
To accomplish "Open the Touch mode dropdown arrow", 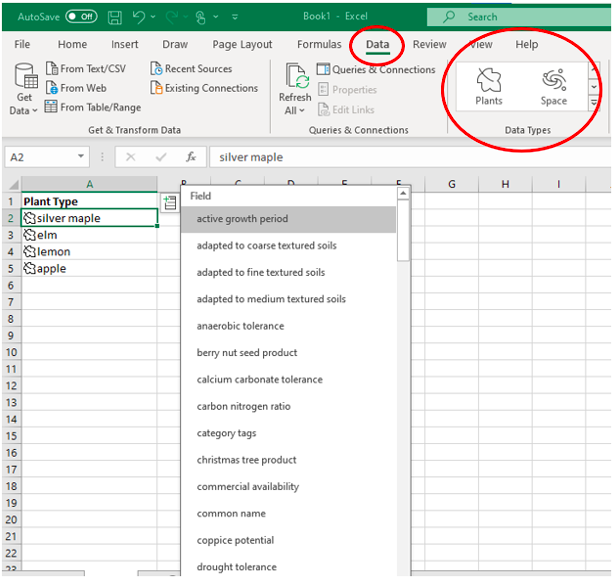I will click(216, 17).
